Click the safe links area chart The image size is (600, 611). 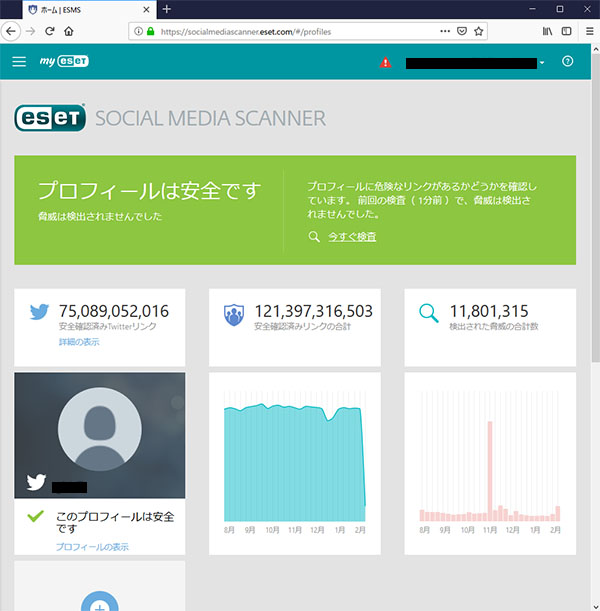pyautogui.click(x=295, y=463)
